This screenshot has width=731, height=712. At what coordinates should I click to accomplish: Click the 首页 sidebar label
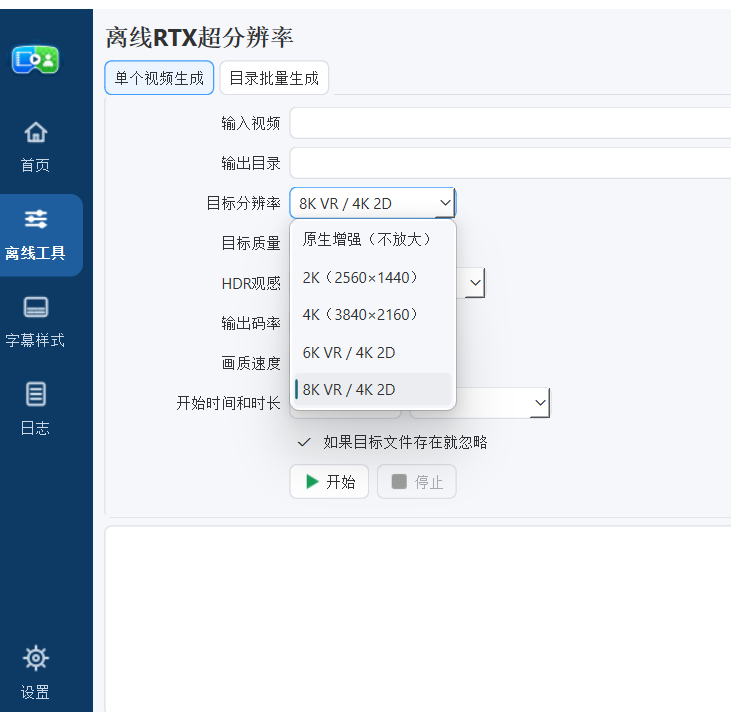pyautogui.click(x=35, y=165)
